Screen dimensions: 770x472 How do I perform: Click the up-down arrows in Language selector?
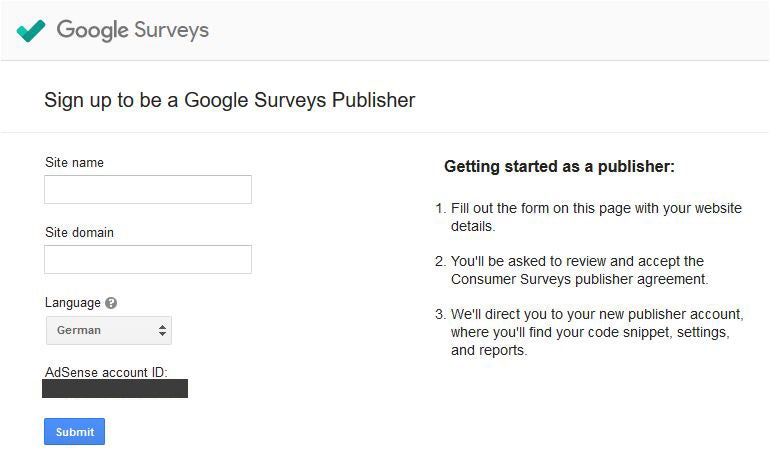pos(163,330)
